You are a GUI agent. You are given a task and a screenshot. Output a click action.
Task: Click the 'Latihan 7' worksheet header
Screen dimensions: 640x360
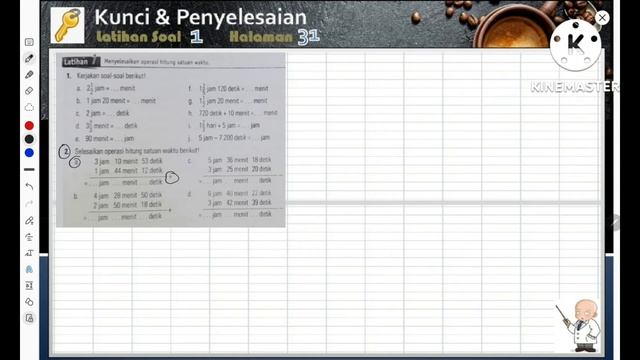pos(81,61)
